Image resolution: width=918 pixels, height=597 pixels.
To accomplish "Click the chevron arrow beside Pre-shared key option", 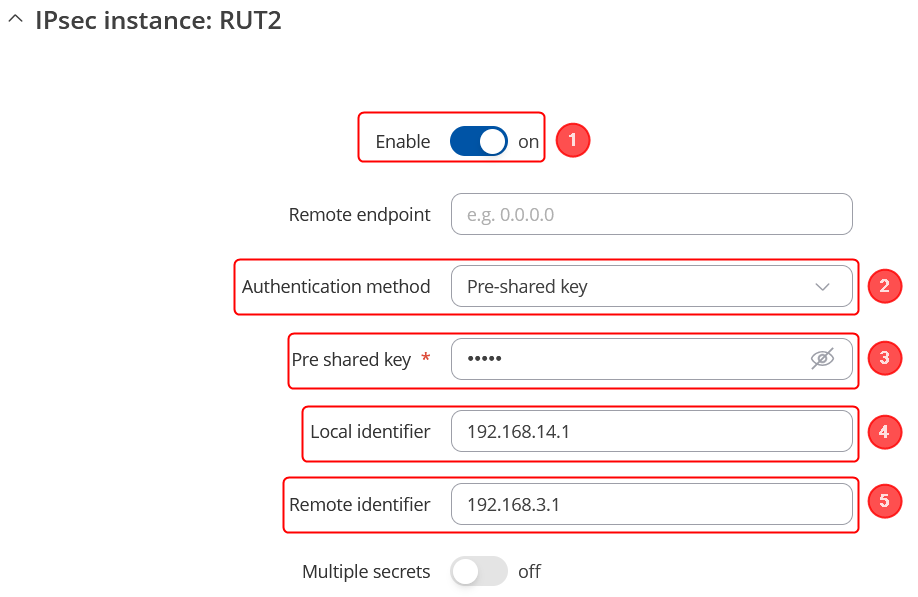I will pyautogui.click(x=822, y=287).
